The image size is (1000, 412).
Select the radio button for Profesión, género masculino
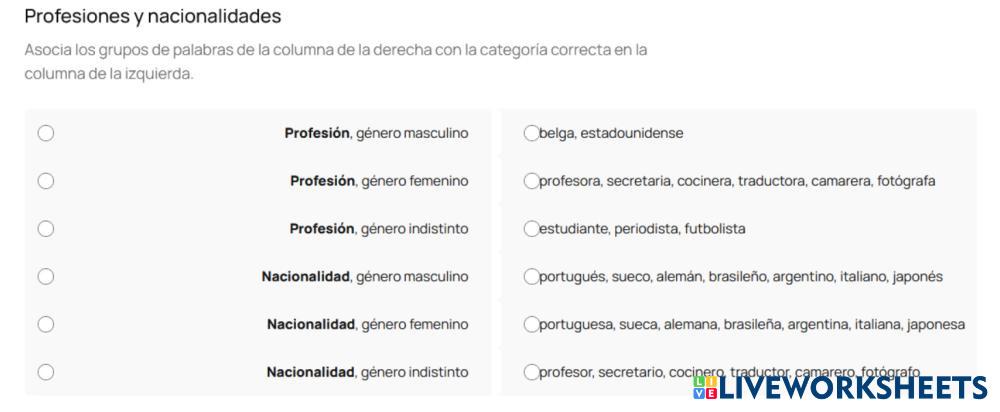coord(46,133)
